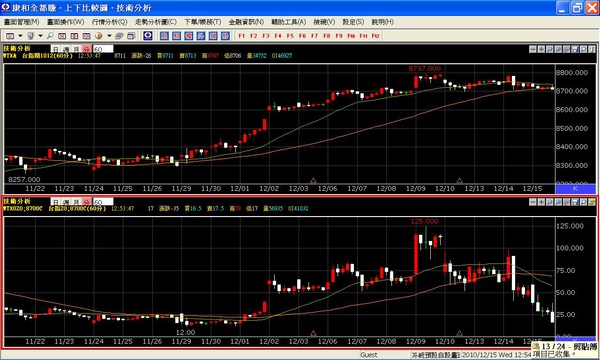Viewport: 600px width, 360px height.
Task: Click the F7 shortcut button
Action: [x=315, y=36]
